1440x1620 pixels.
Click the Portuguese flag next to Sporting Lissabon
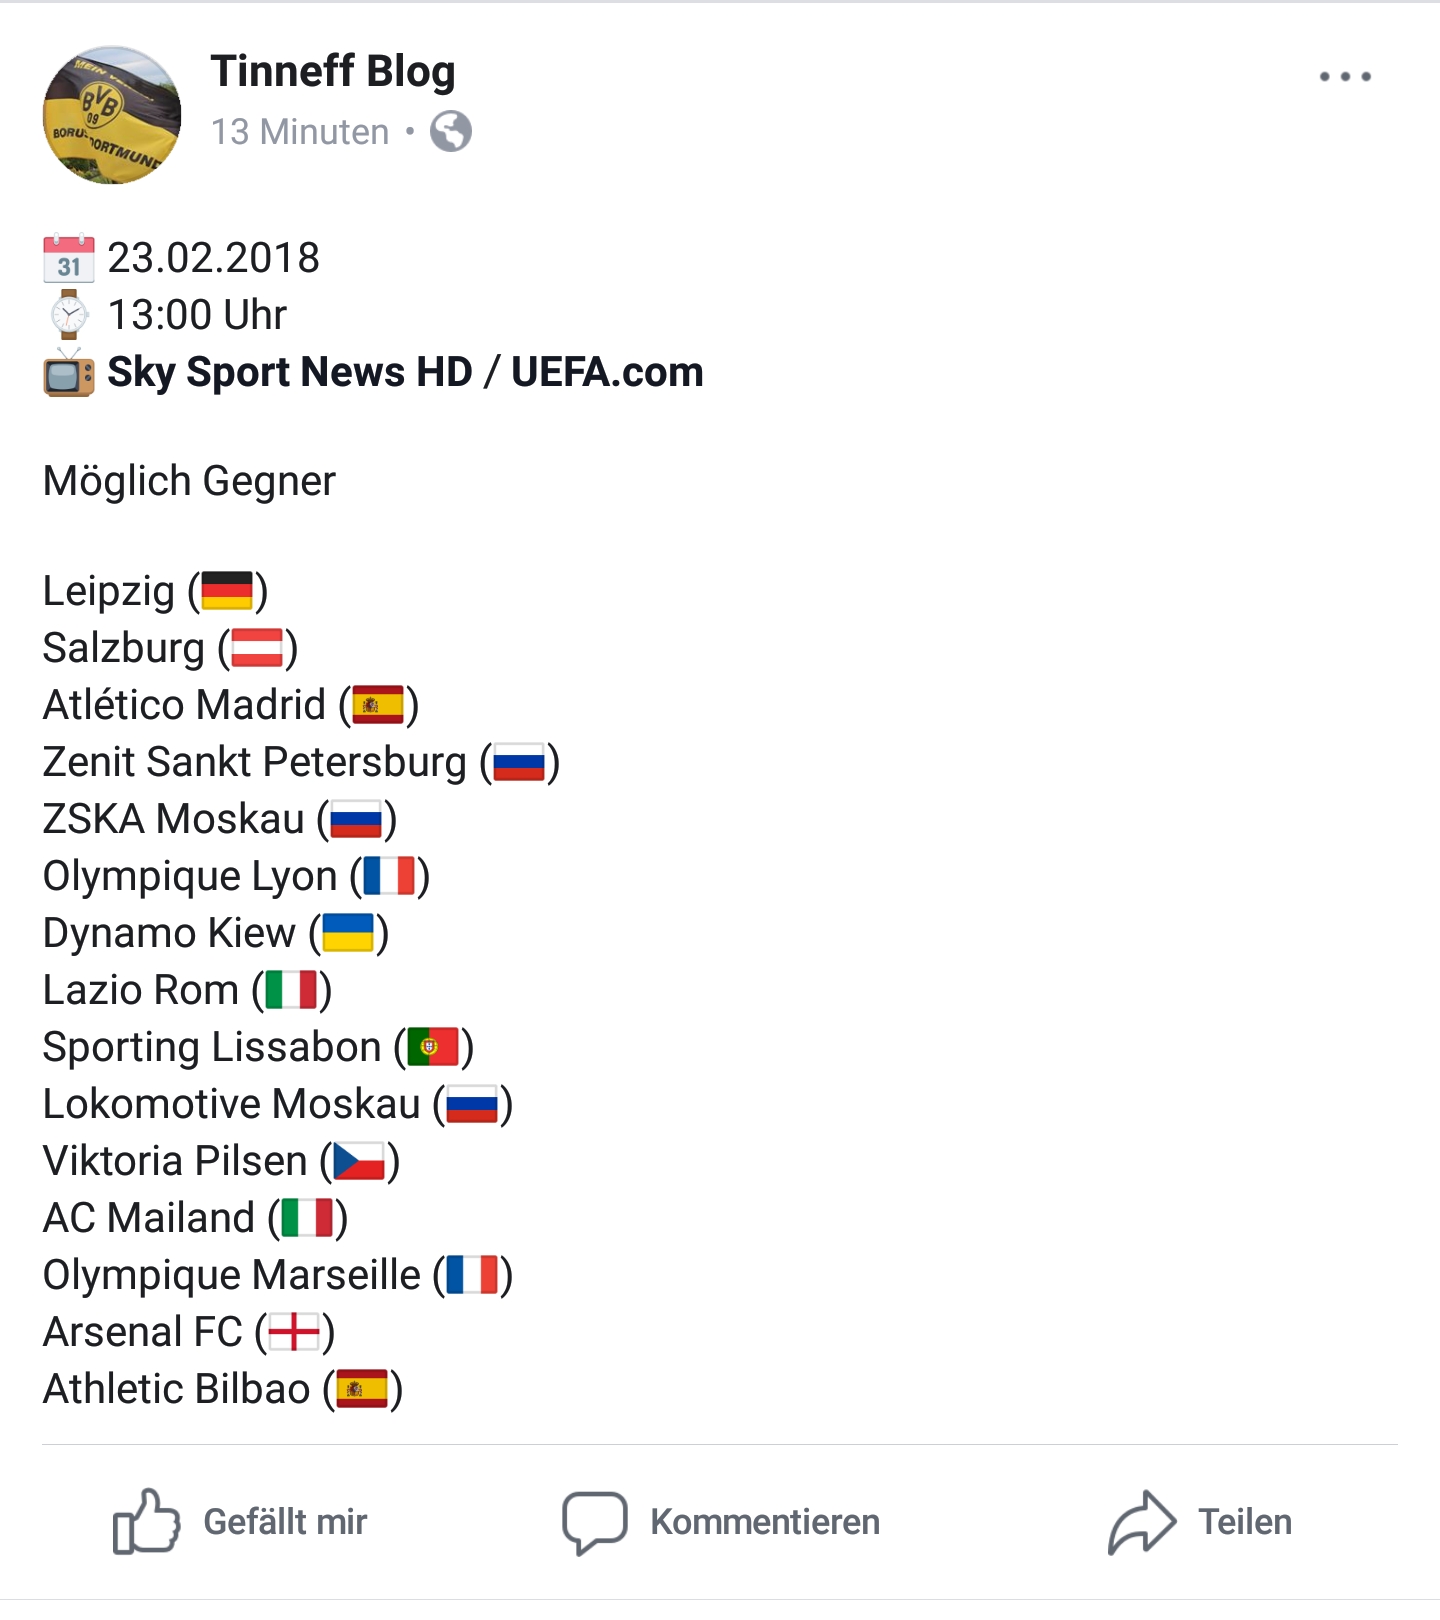433,1047
